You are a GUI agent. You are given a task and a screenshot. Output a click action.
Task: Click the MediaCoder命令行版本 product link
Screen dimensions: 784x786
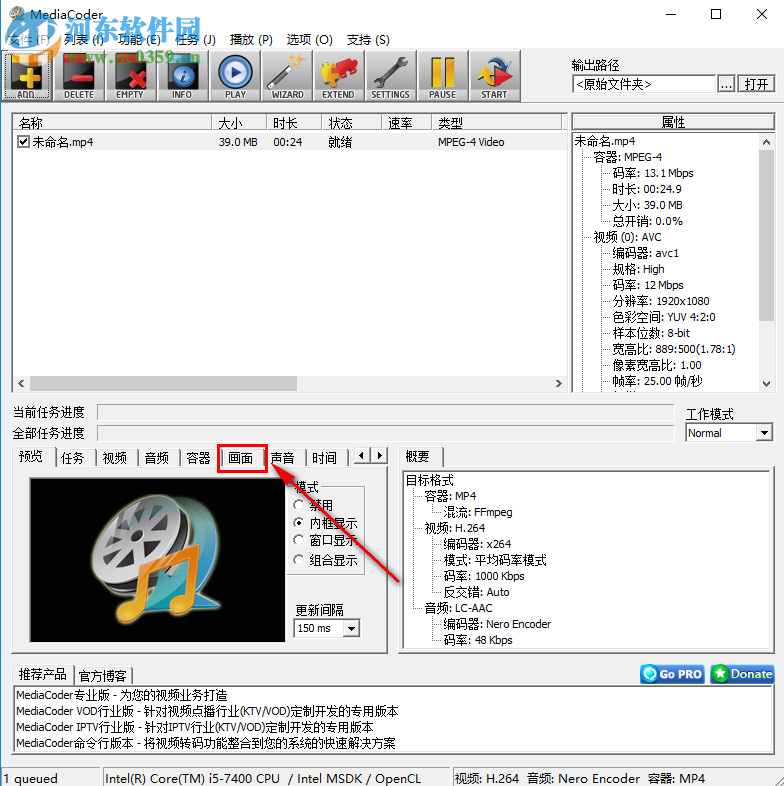pyautogui.click(x=206, y=743)
